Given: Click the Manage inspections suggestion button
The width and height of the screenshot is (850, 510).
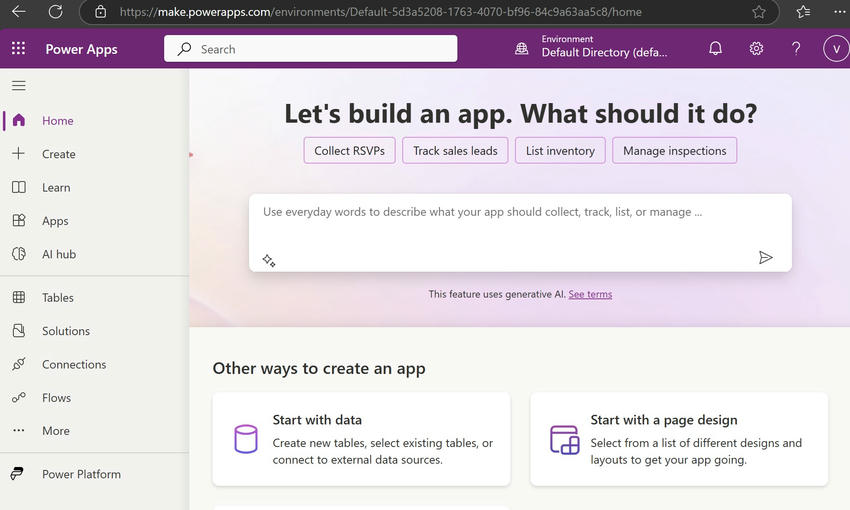Looking at the screenshot, I should click(674, 151).
